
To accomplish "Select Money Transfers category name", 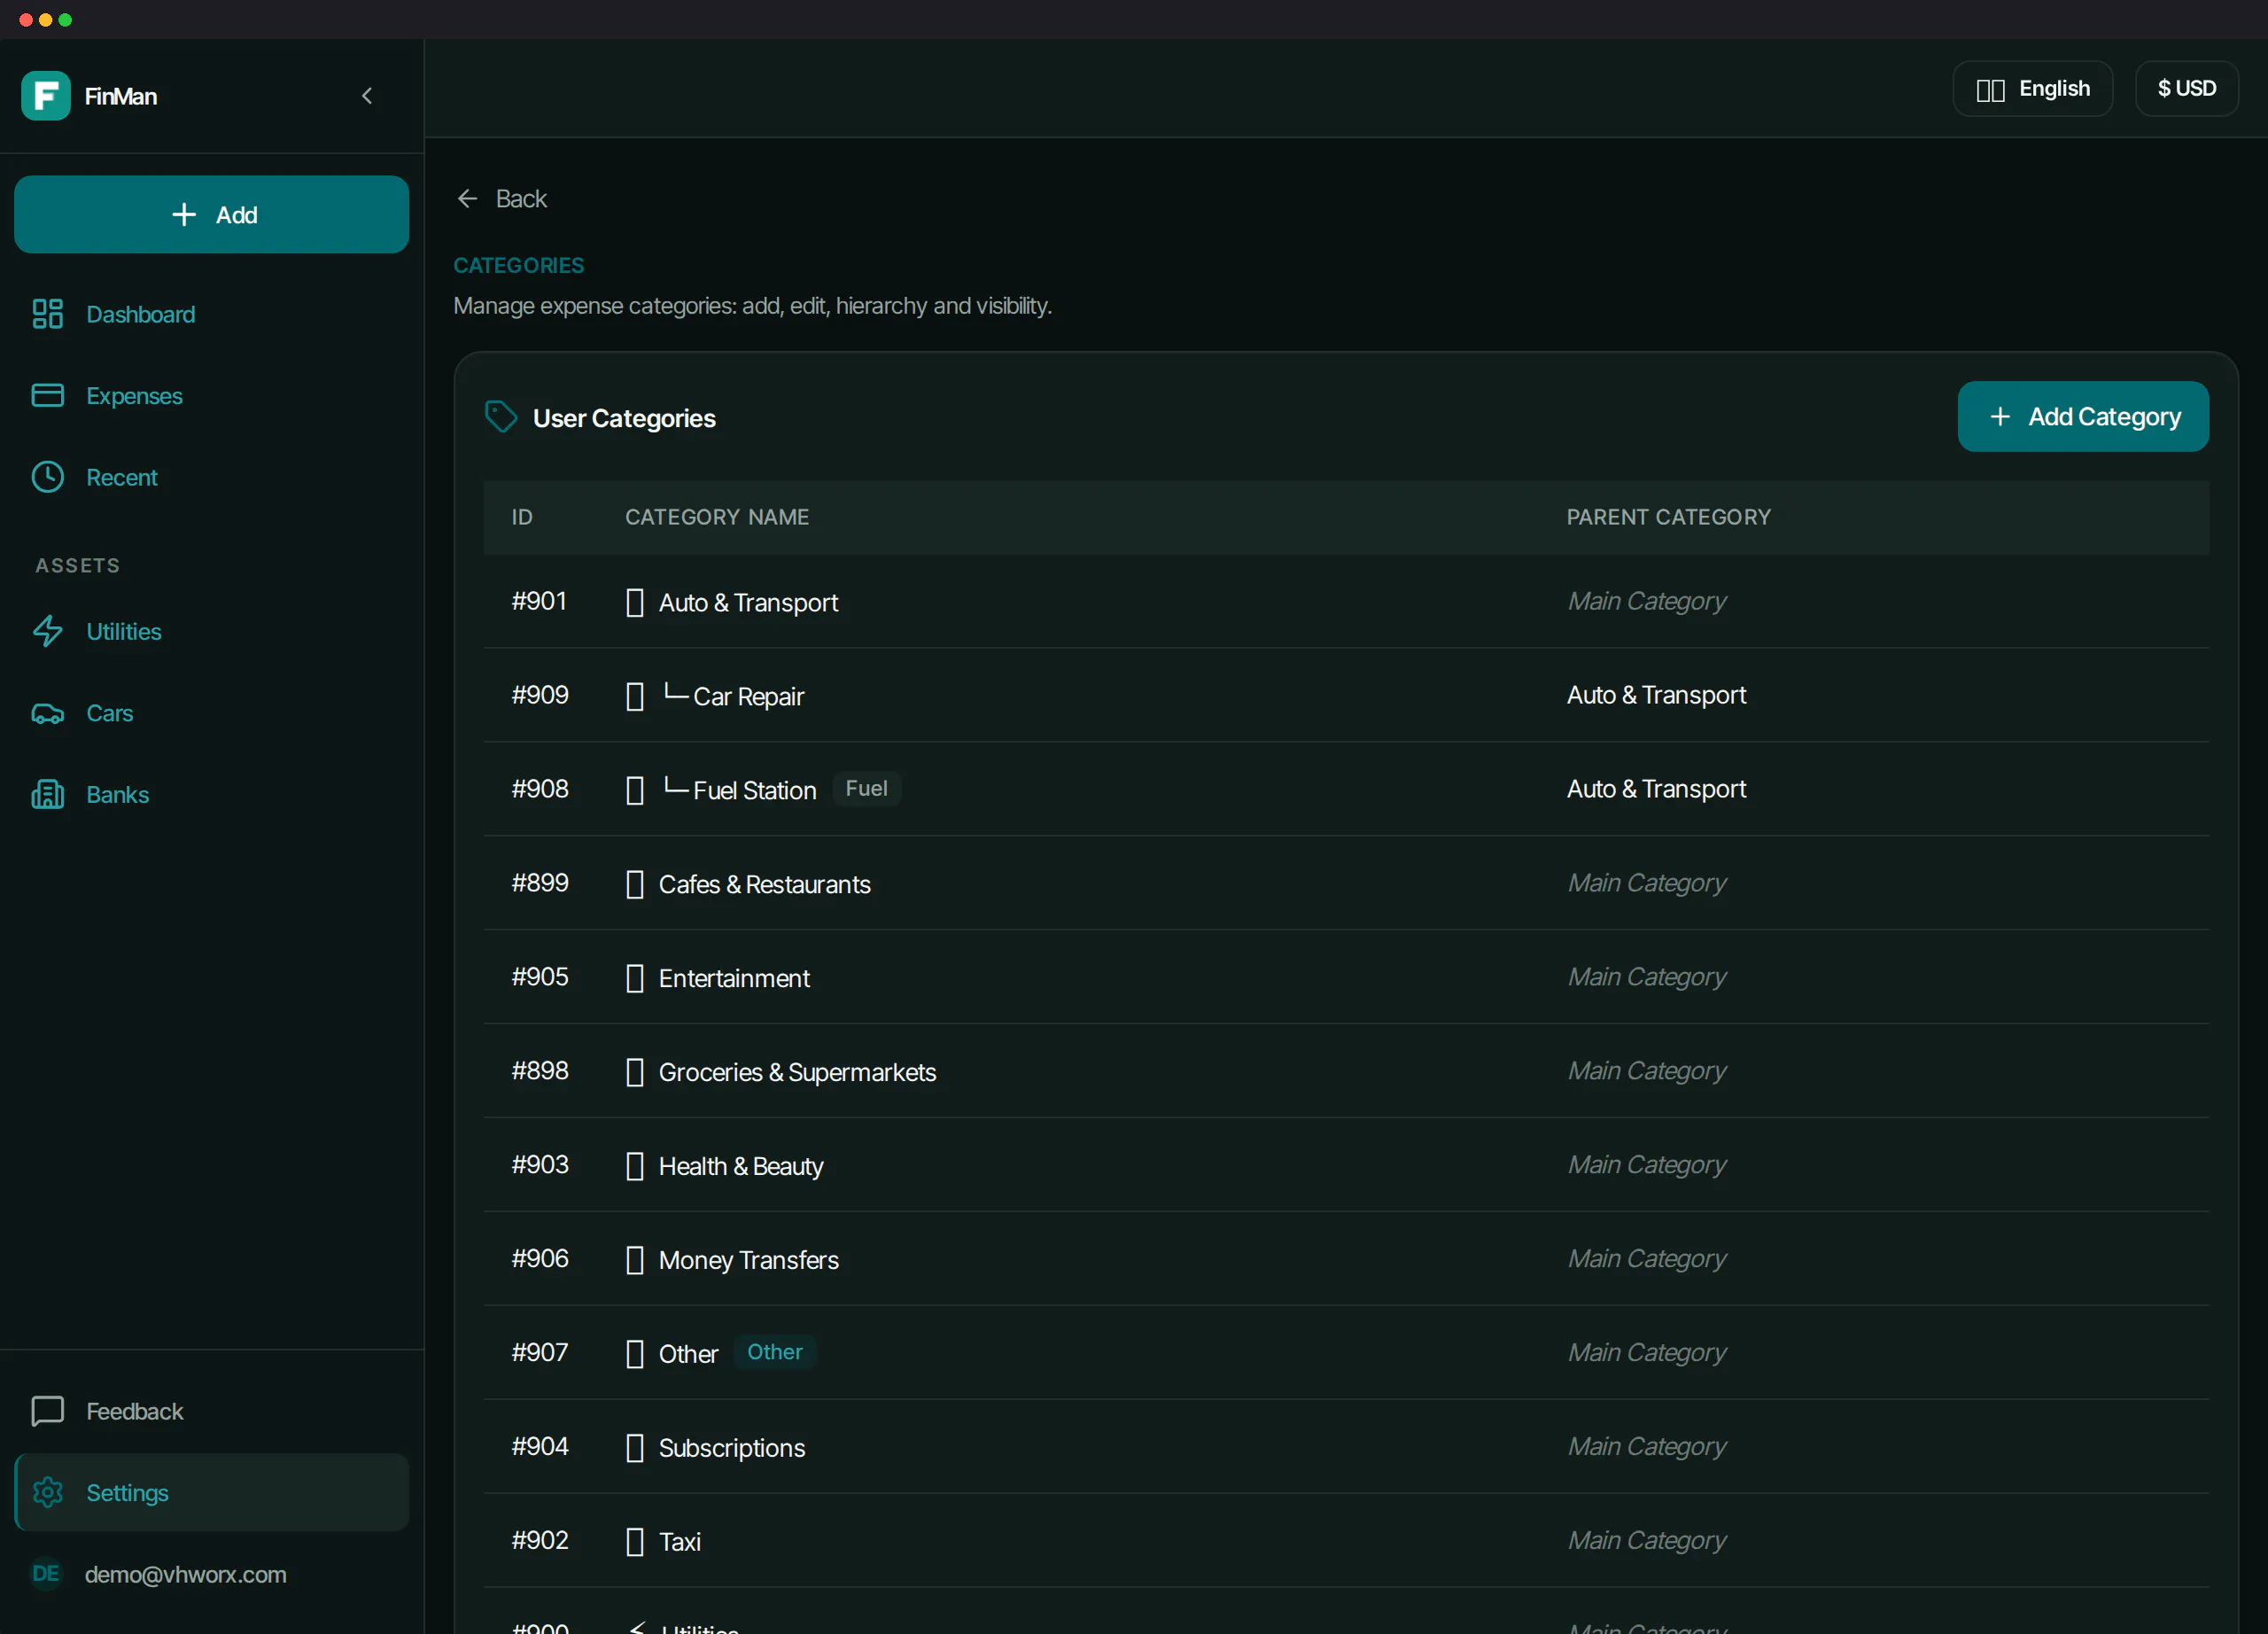I will [748, 1261].
